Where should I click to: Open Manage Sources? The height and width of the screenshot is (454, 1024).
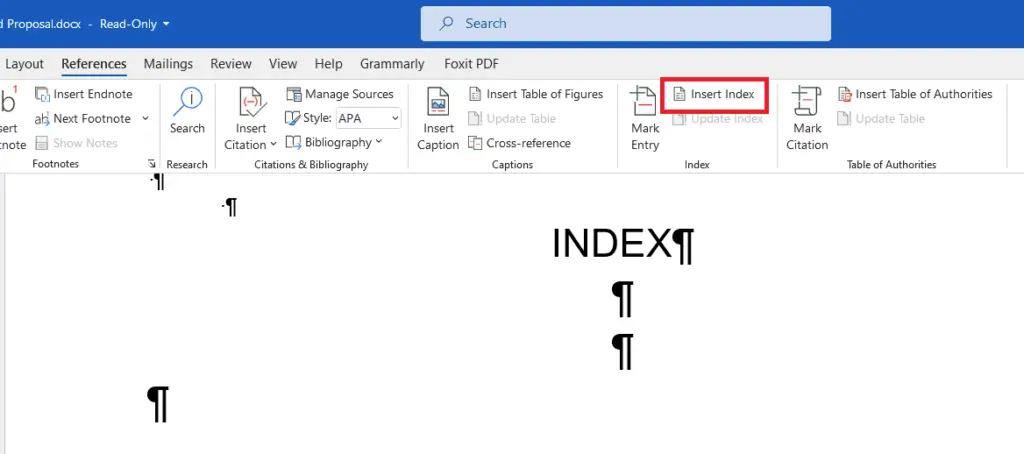coord(340,94)
